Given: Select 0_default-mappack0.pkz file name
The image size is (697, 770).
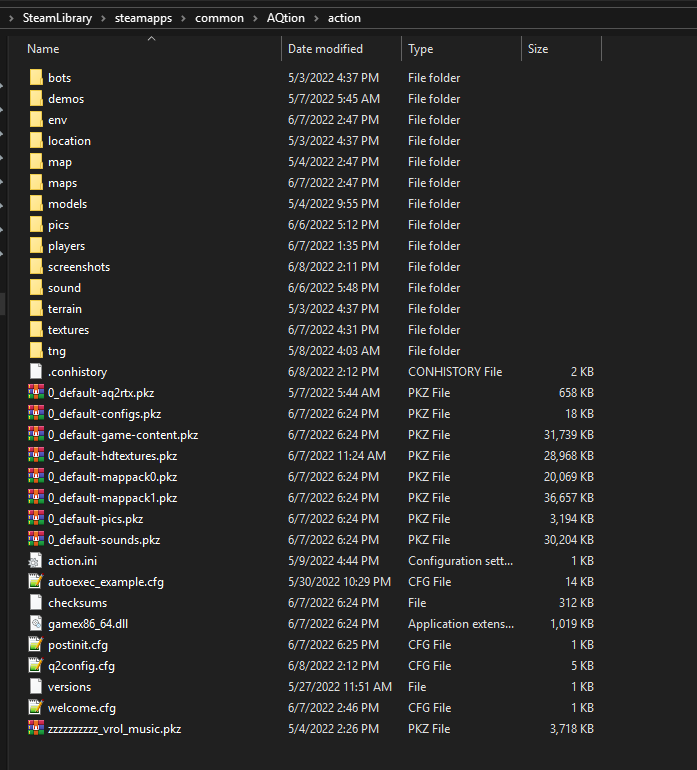Looking at the screenshot, I should click(x=112, y=477).
